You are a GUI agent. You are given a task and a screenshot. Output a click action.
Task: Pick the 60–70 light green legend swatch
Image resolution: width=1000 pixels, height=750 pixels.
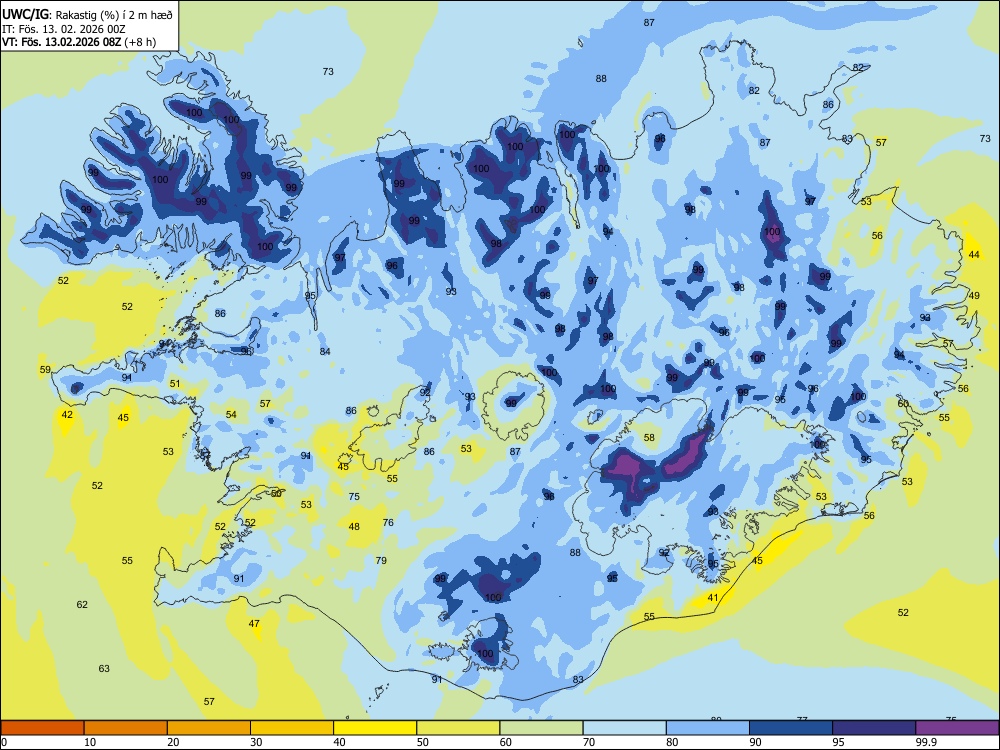(541, 728)
